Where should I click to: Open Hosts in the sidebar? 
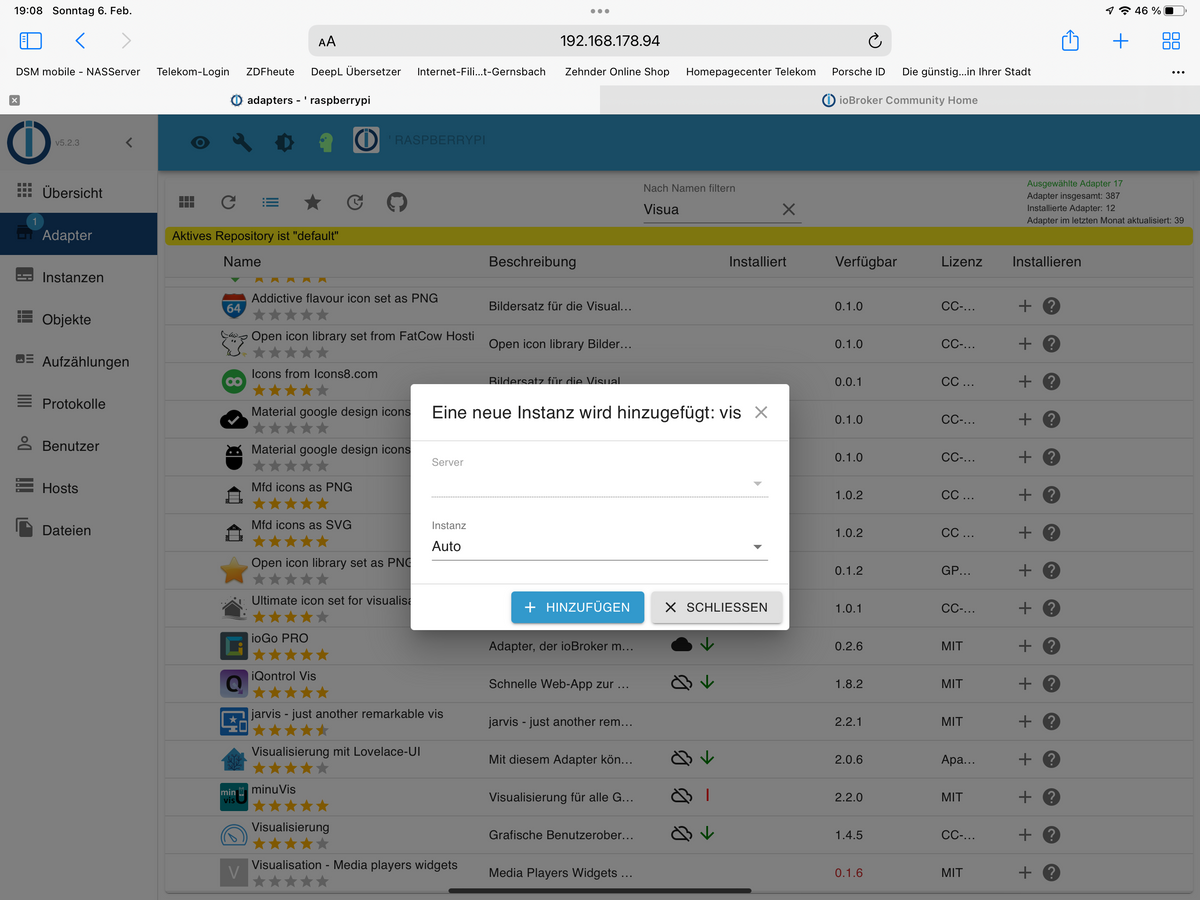79,488
